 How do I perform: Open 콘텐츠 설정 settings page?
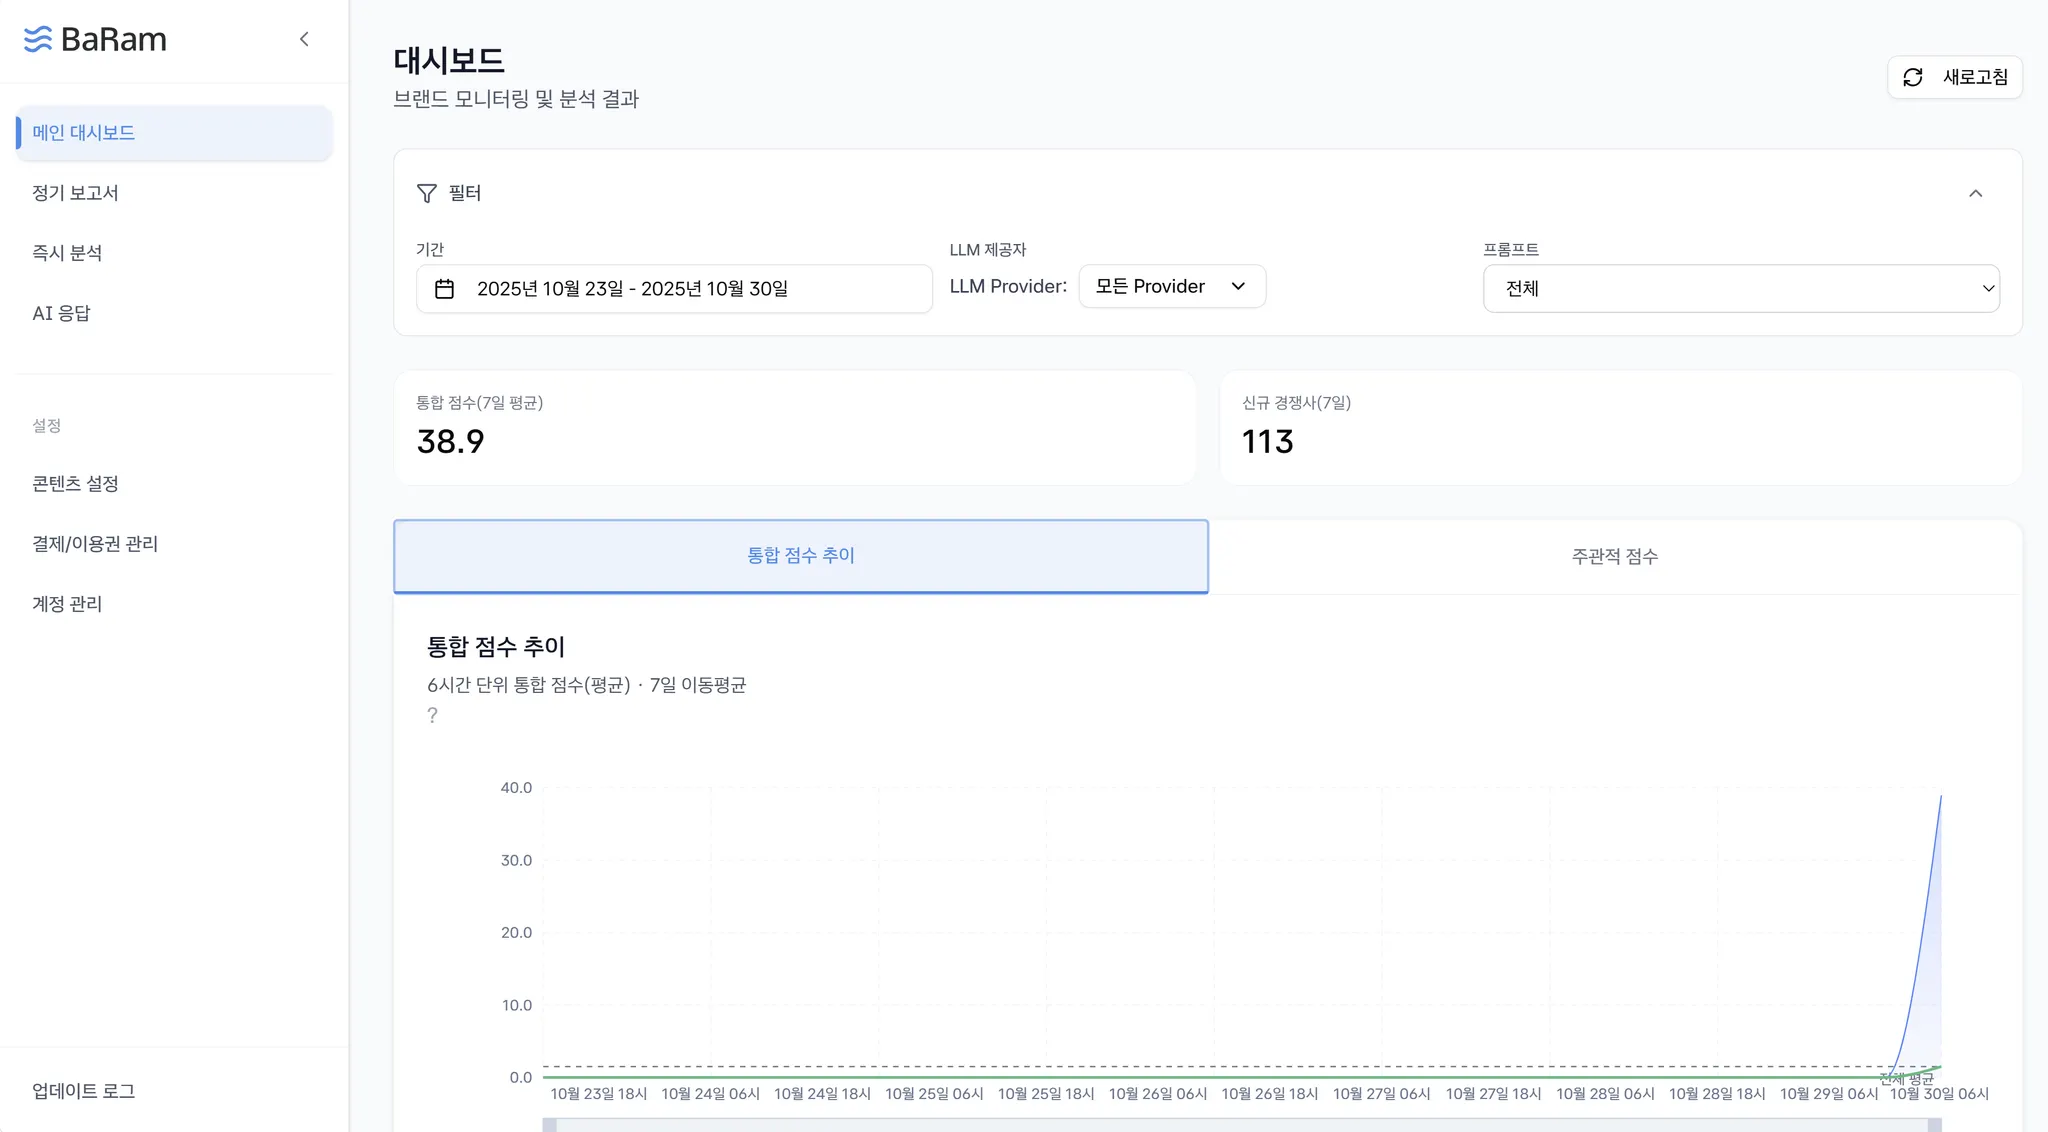coord(75,483)
